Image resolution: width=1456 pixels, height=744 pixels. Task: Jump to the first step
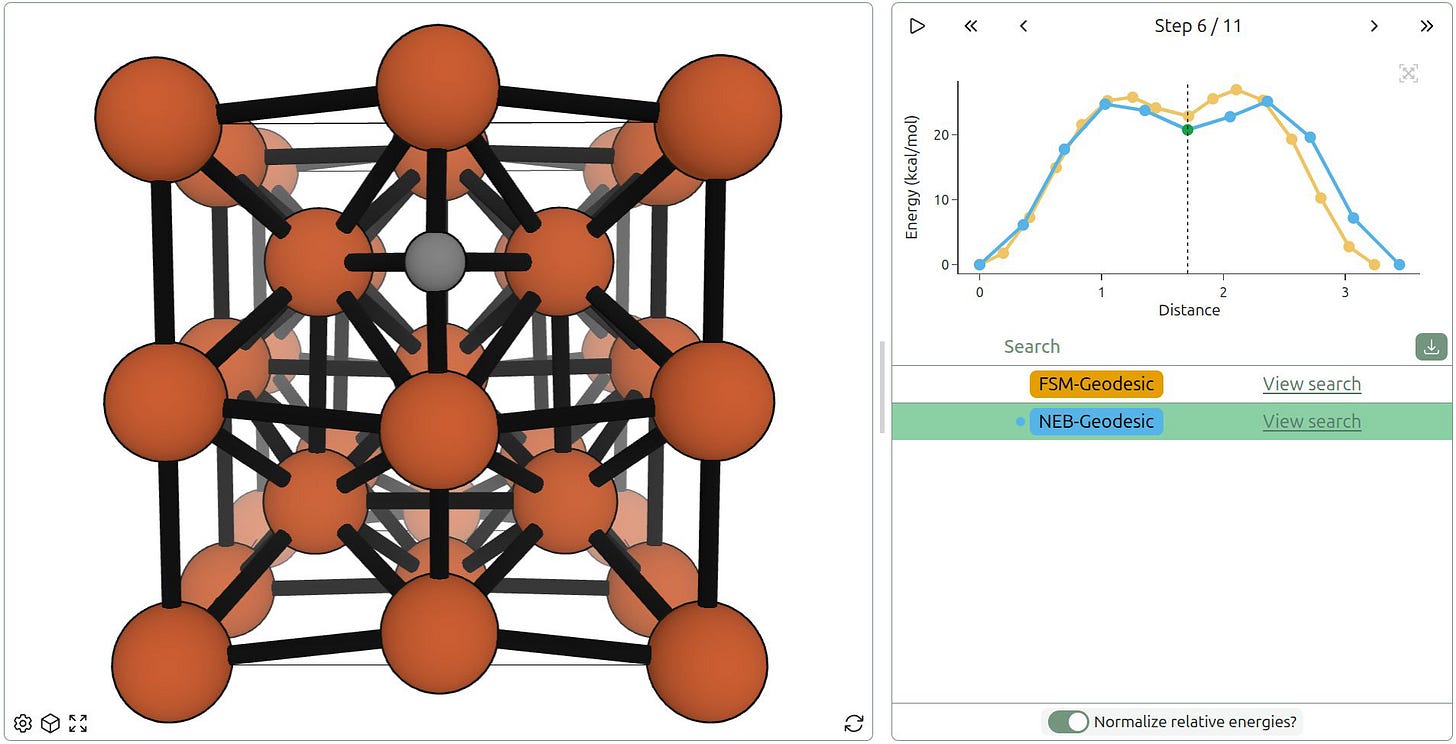click(970, 26)
